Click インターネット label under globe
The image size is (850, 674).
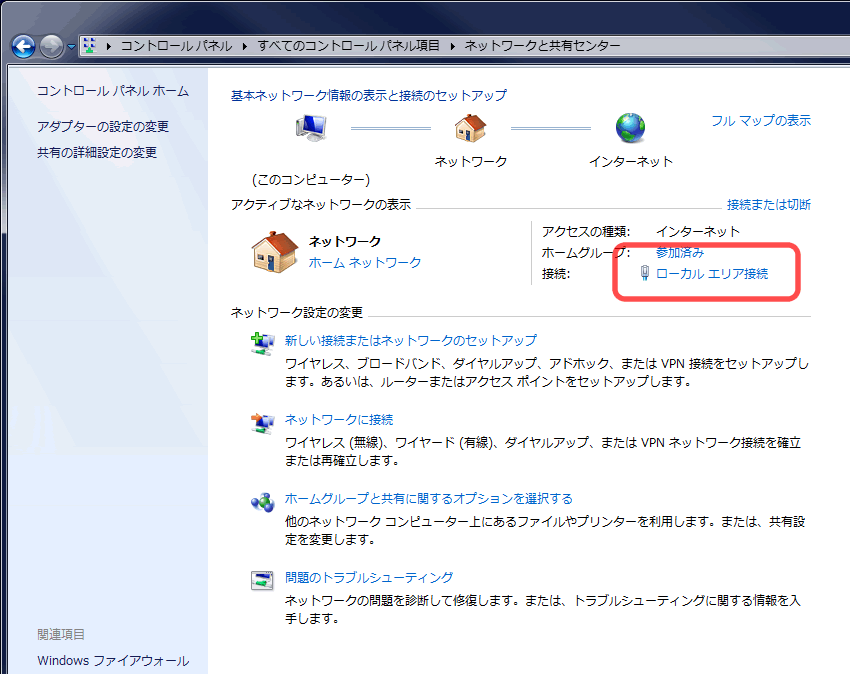(630, 162)
